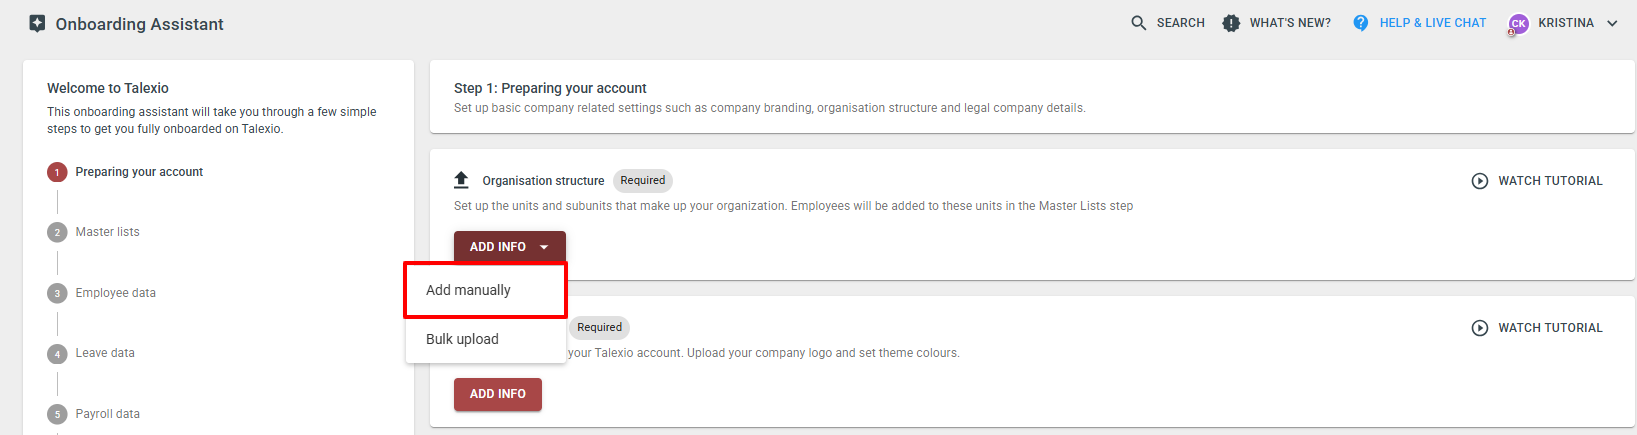The image size is (1637, 435).
Task: Click the Required tag beside Organisation structure
Action: (x=643, y=181)
